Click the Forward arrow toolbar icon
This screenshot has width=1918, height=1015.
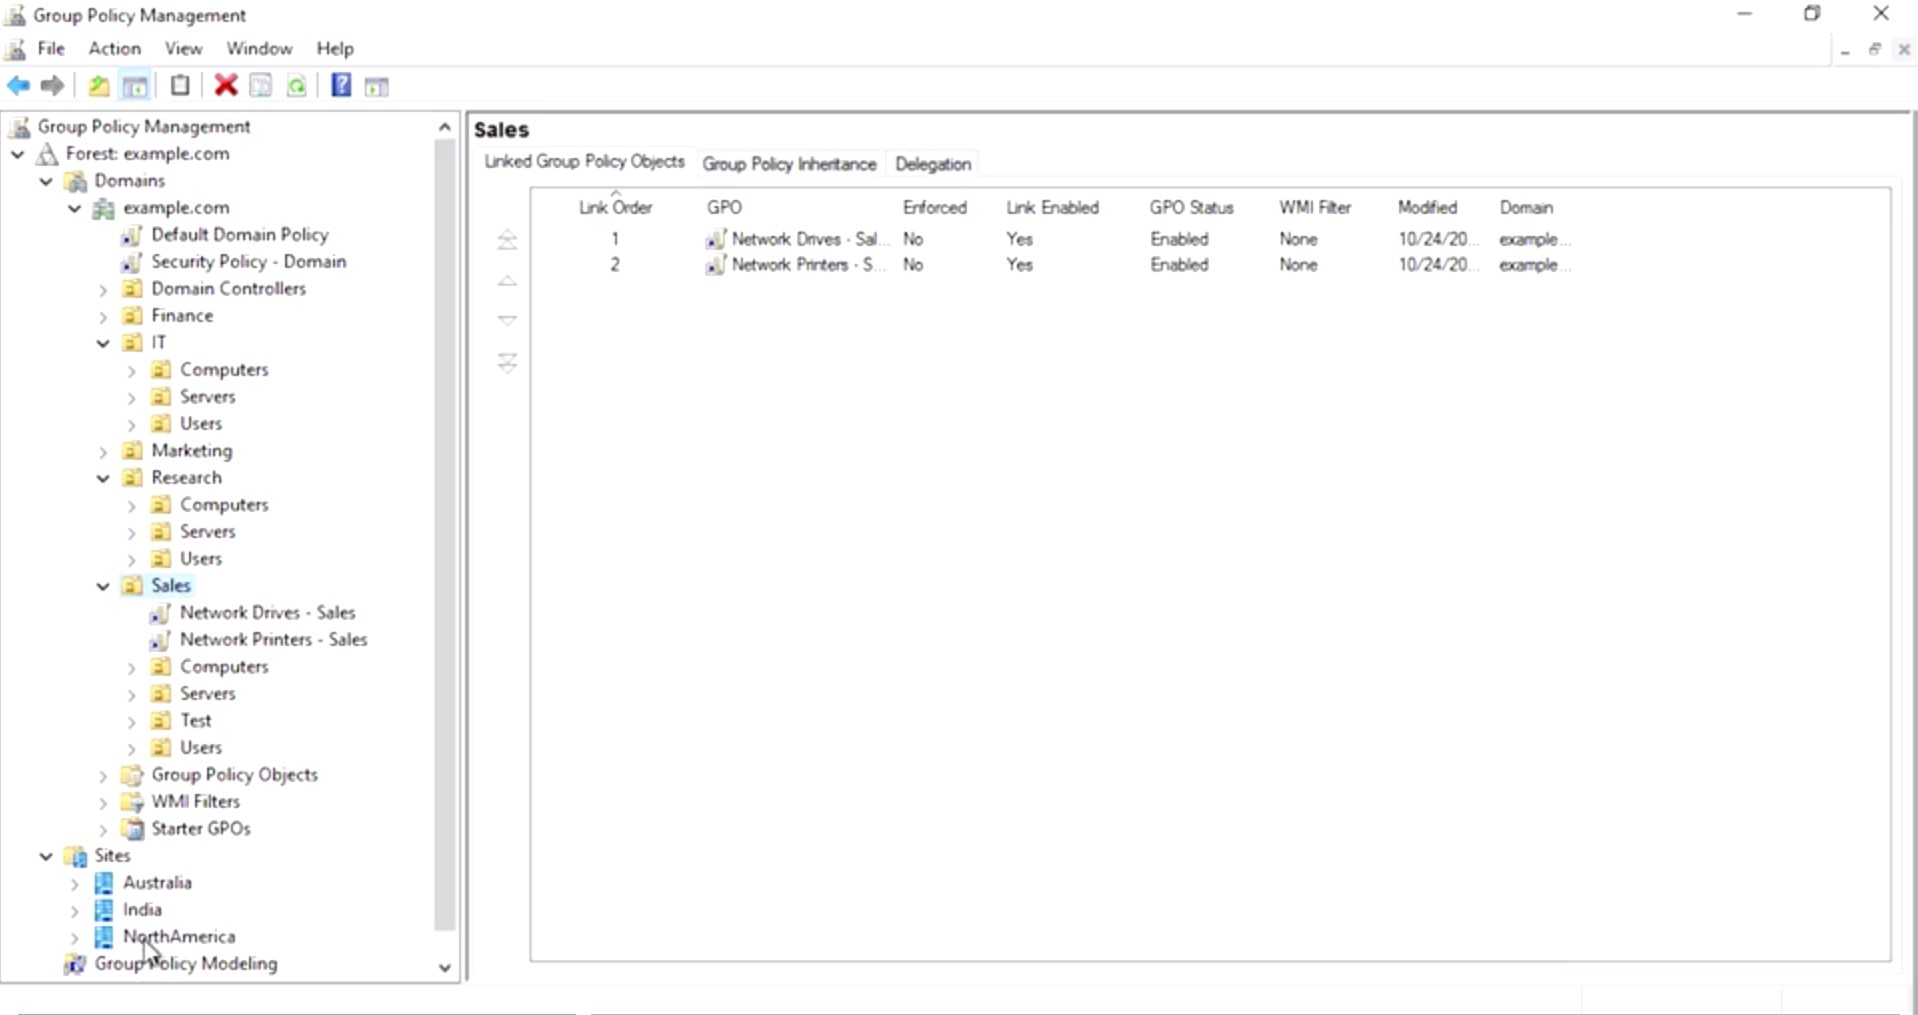52,86
